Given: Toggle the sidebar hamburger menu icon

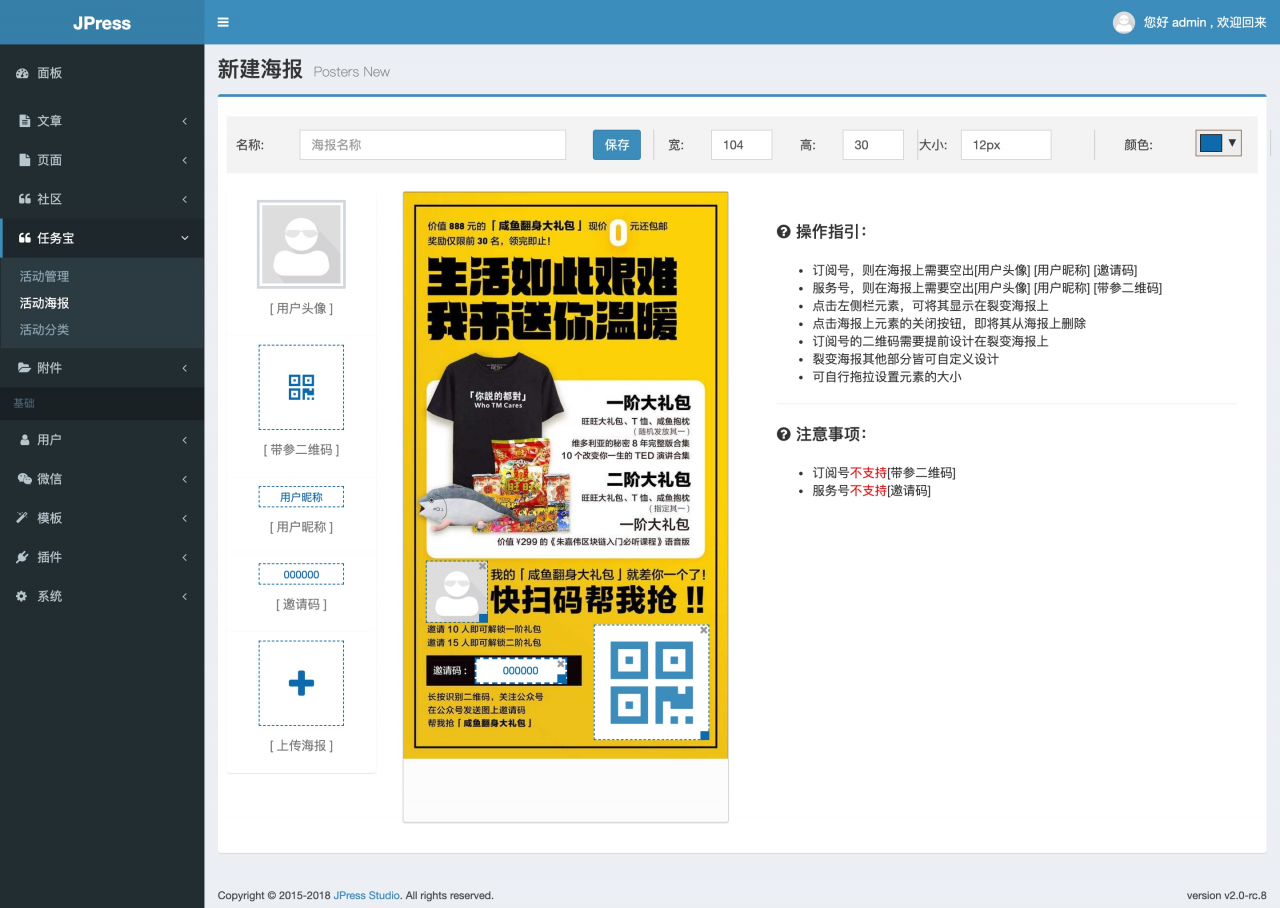Looking at the screenshot, I should tap(223, 22).
